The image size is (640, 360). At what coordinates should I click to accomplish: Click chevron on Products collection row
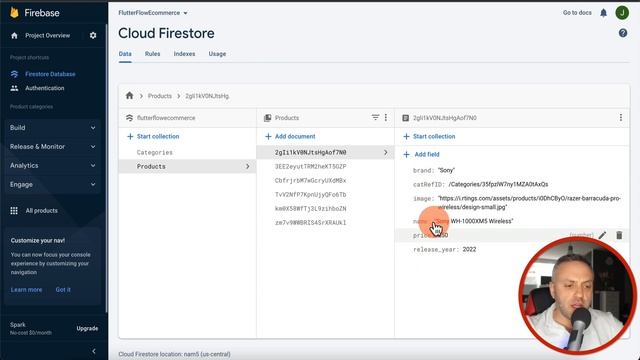coord(247,167)
